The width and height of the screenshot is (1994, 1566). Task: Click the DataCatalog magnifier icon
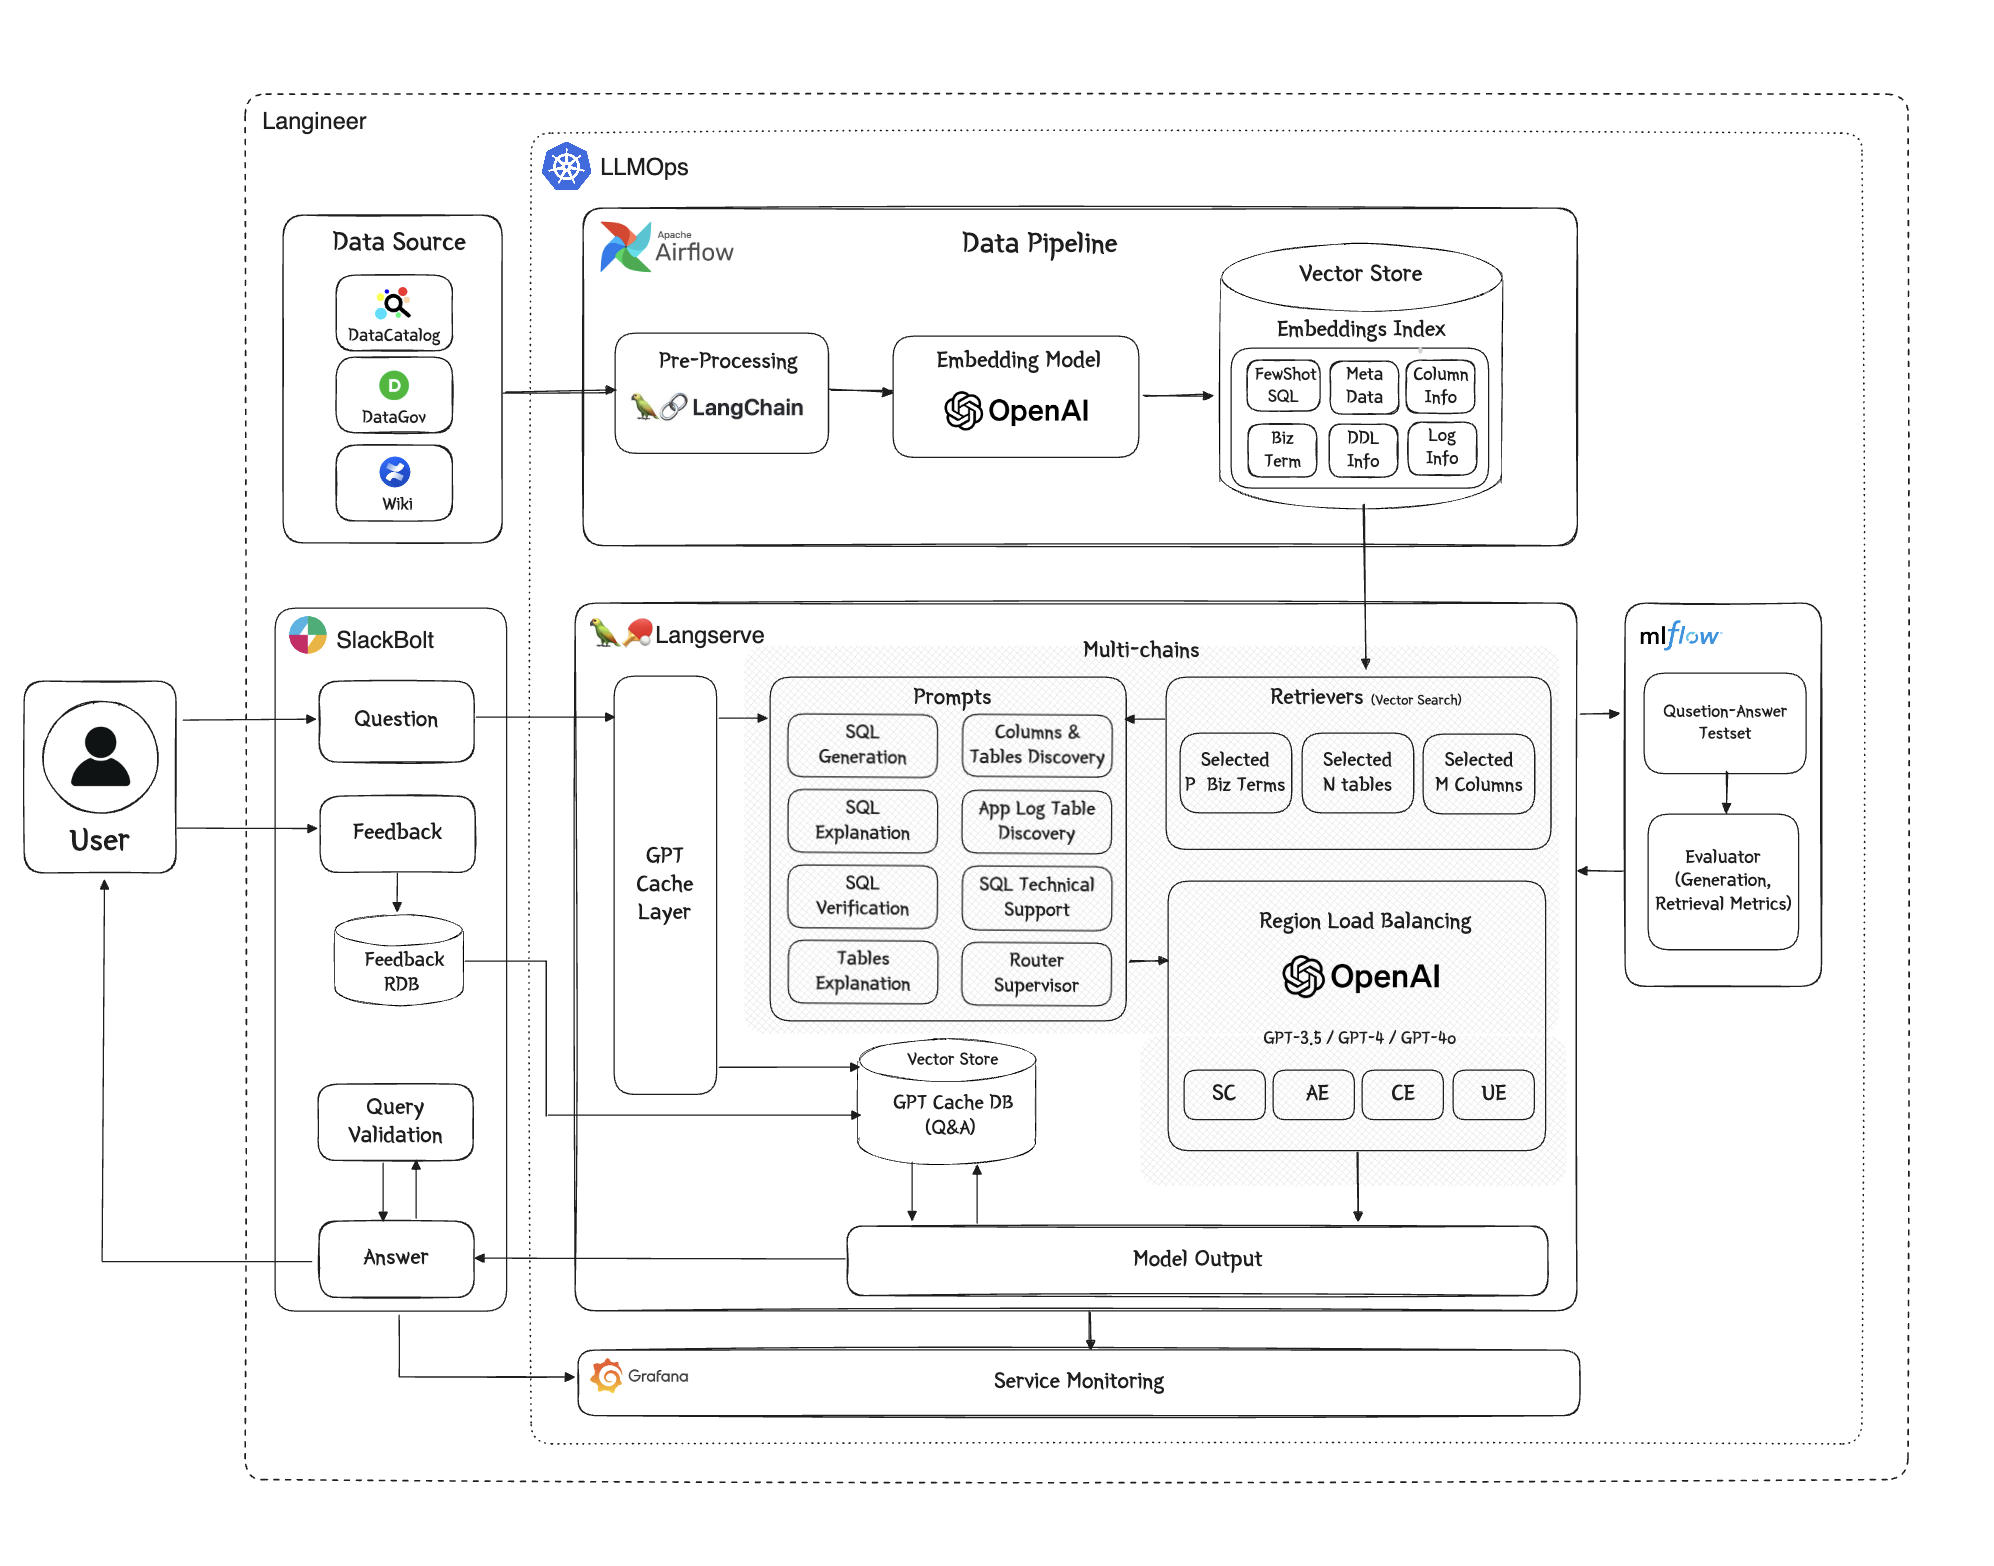click(394, 303)
